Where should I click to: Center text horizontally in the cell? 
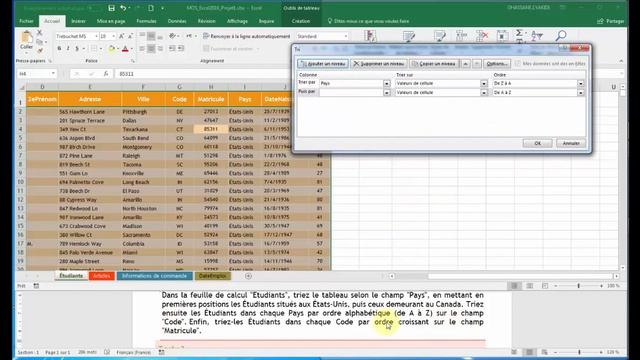tap(151, 49)
